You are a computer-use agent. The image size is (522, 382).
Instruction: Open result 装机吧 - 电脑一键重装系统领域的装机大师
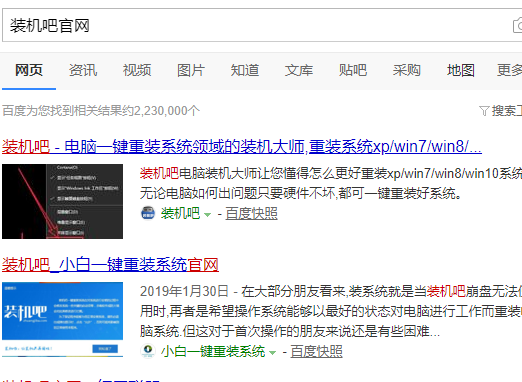click(242, 147)
